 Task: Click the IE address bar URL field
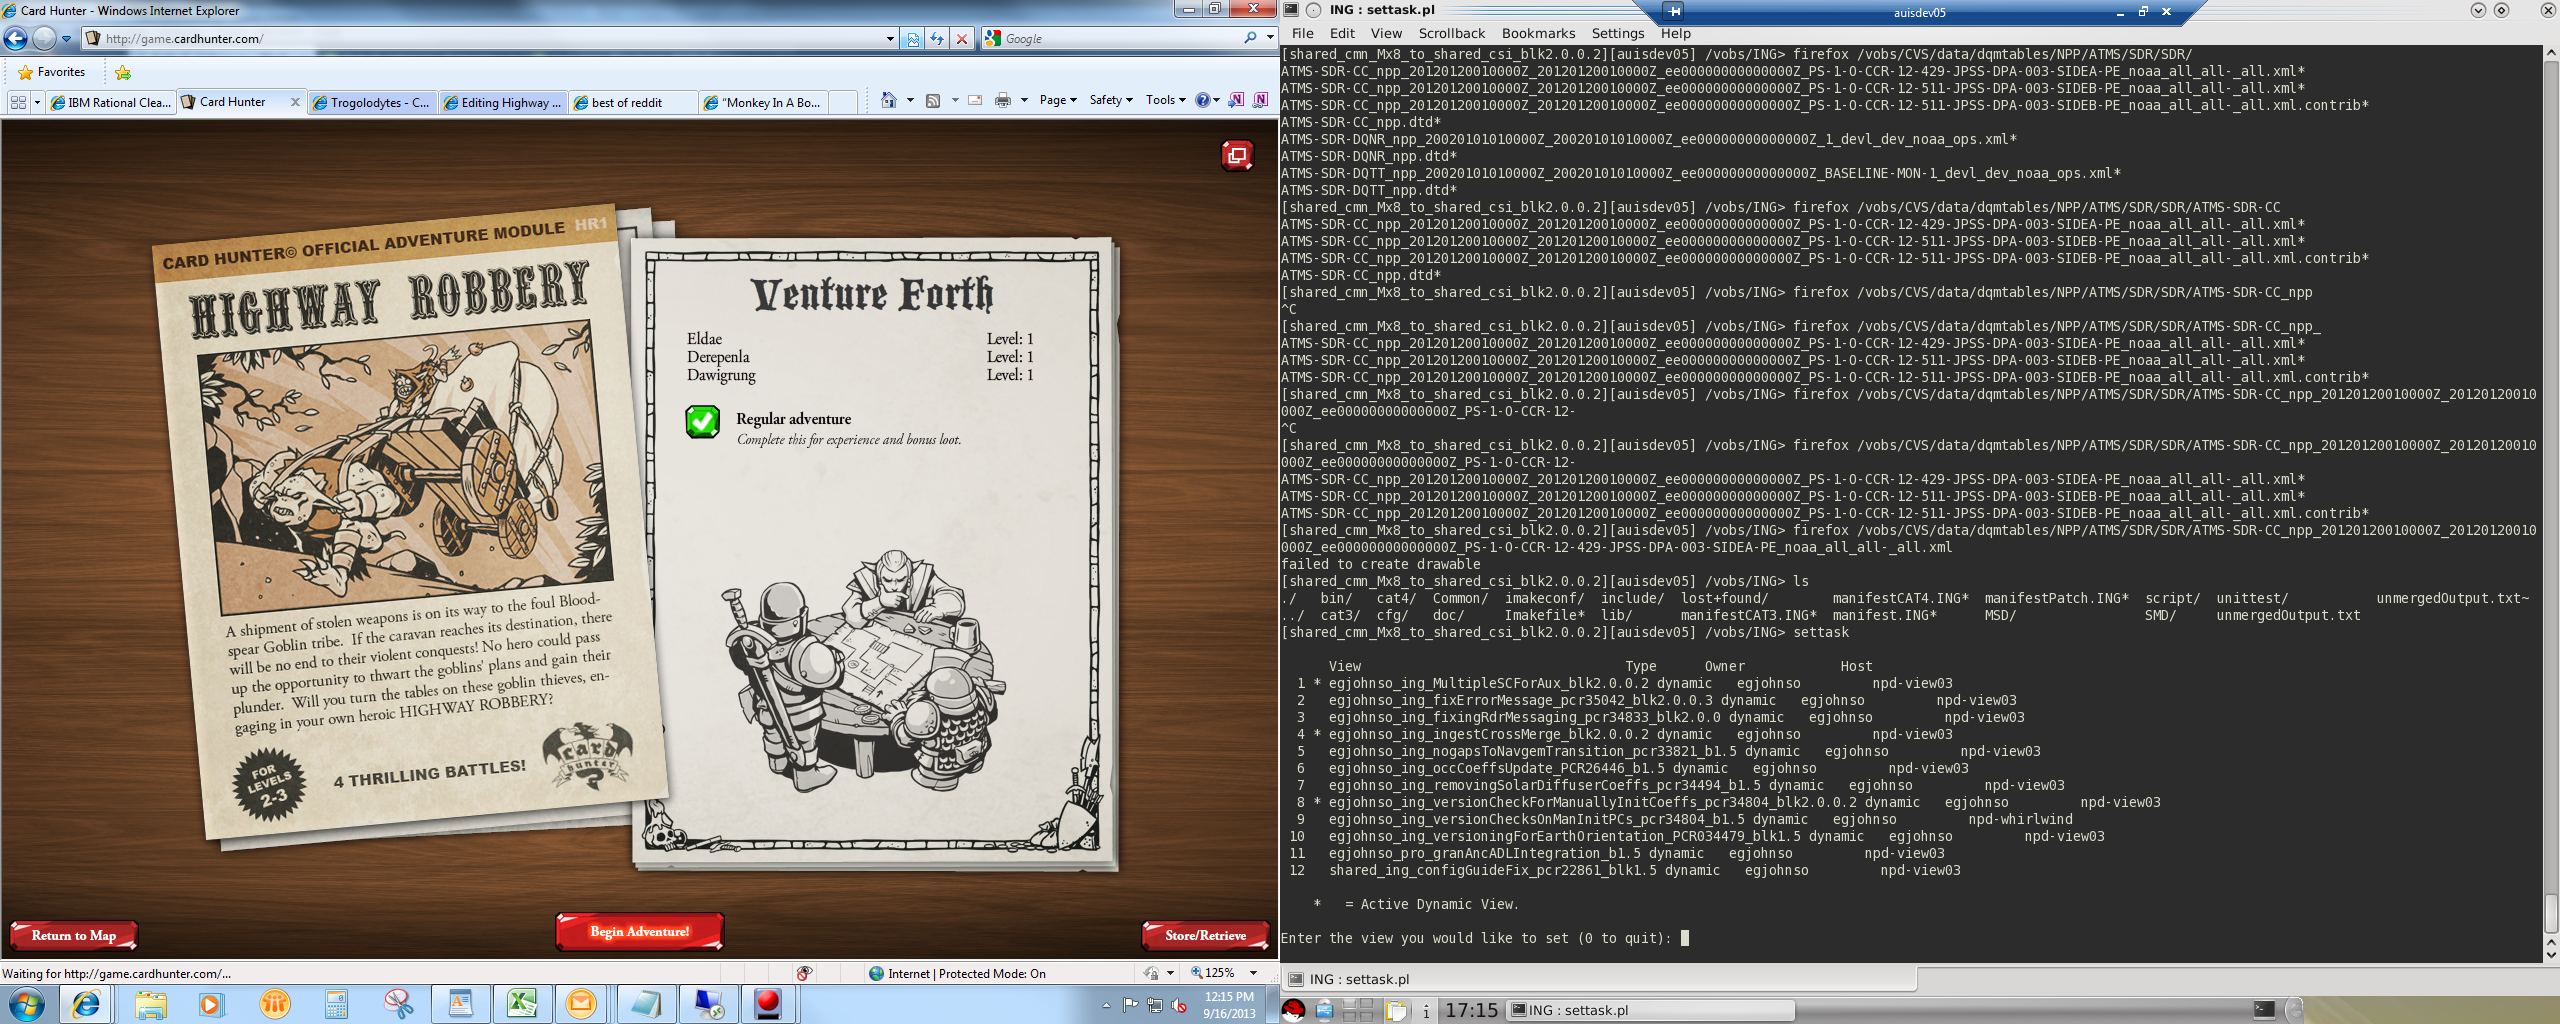(490, 38)
